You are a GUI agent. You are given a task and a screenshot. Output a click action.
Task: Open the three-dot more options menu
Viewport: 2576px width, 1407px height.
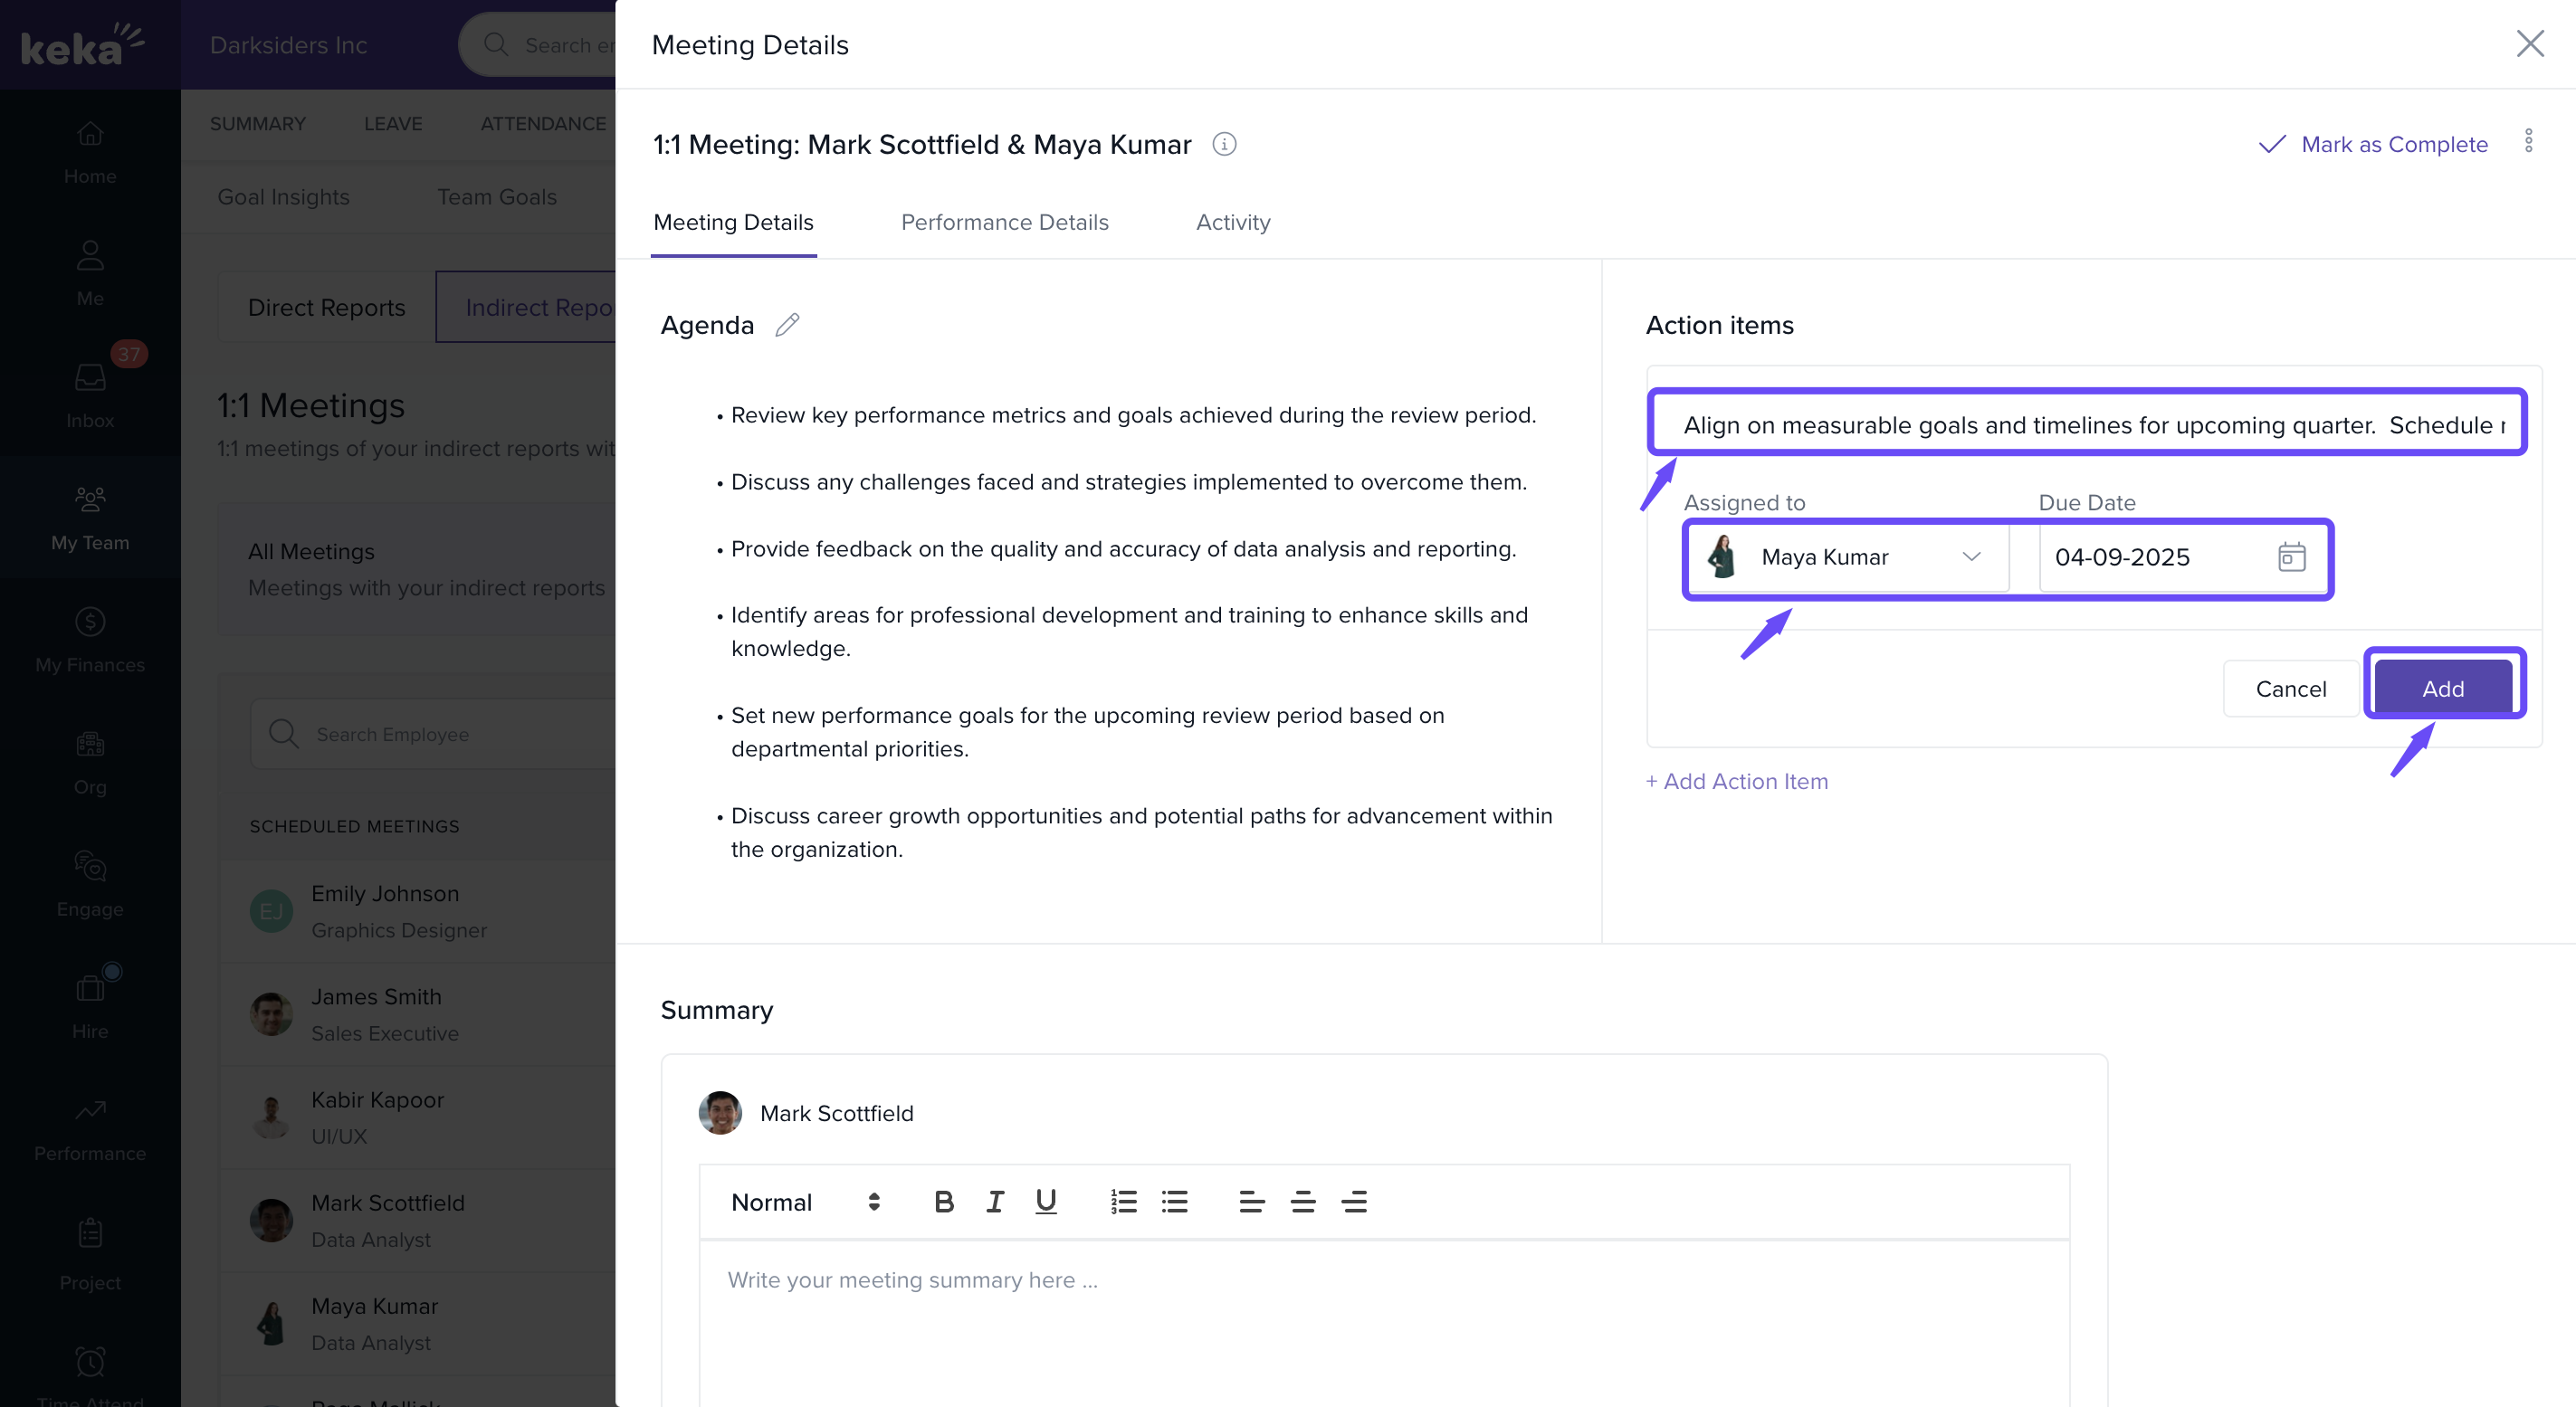click(x=2528, y=141)
